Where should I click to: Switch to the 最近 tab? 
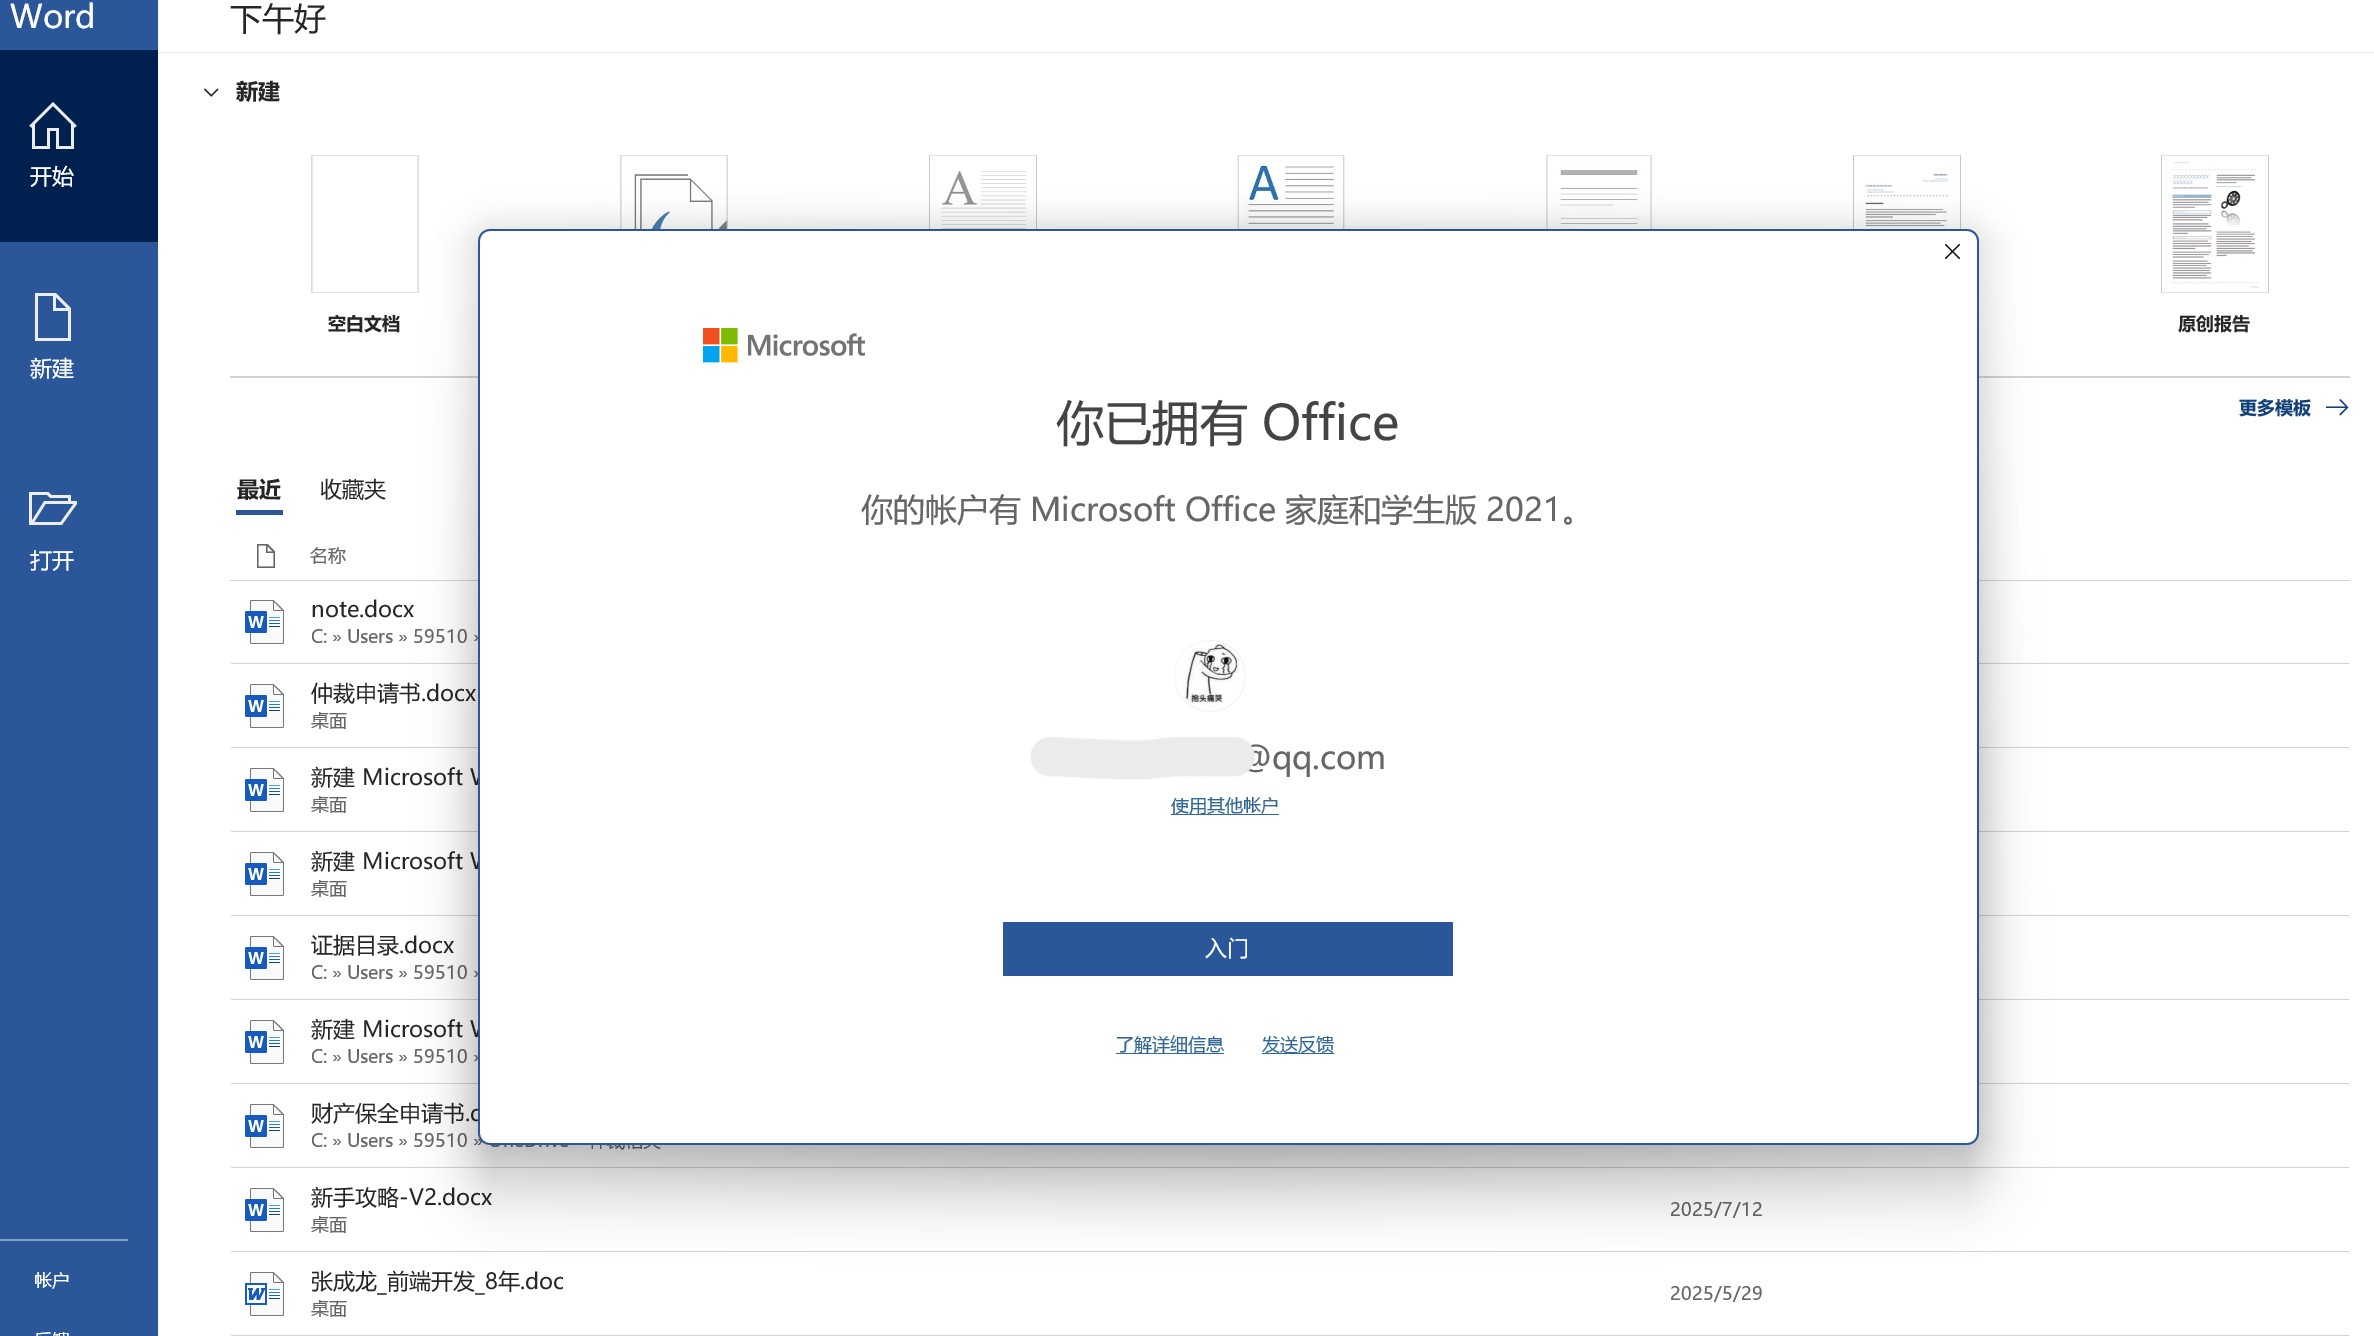(259, 490)
